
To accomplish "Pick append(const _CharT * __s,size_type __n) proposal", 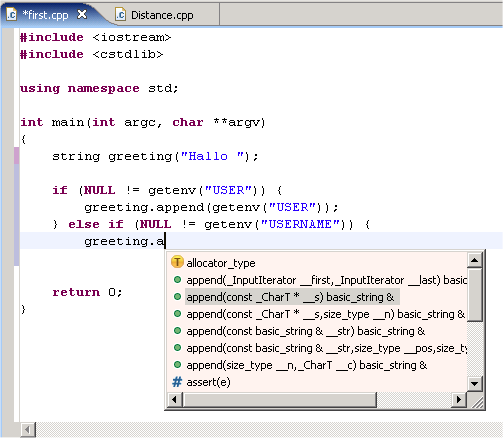I will [325, 314].
